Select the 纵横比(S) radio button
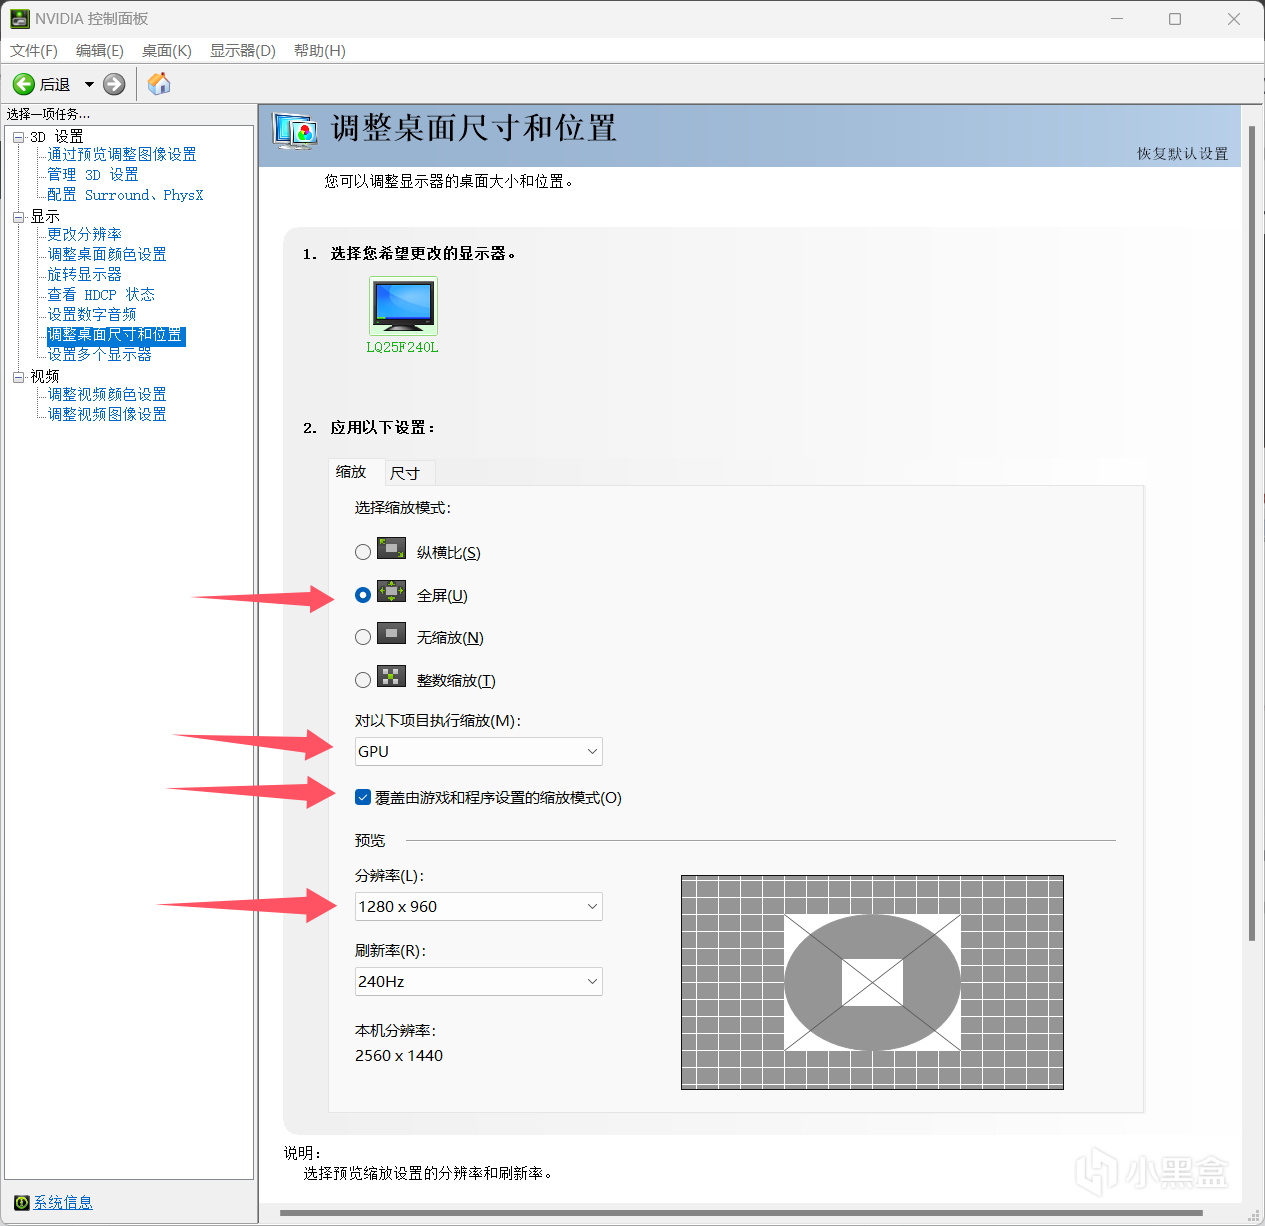The width and height of the screenshot is (1265, 1226). pyautogui.click(x=363, y=552)
